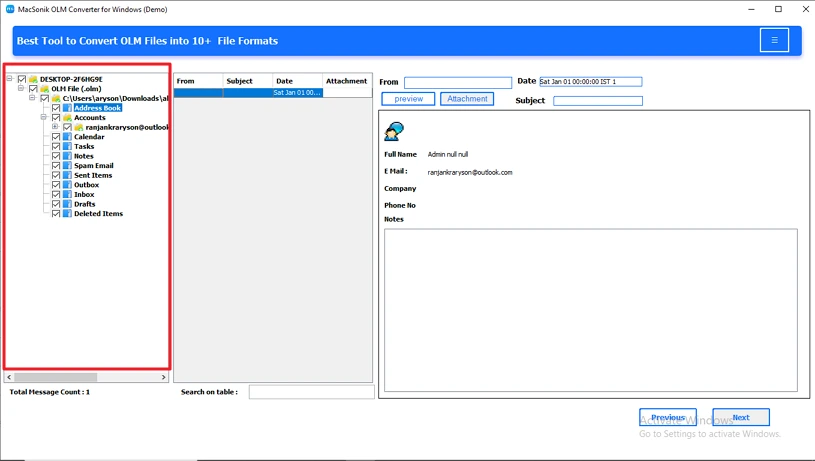This screenshot has height=461, width=815.
Task: Uncheck the Outbox checkbox
Action: click(56, 185)
